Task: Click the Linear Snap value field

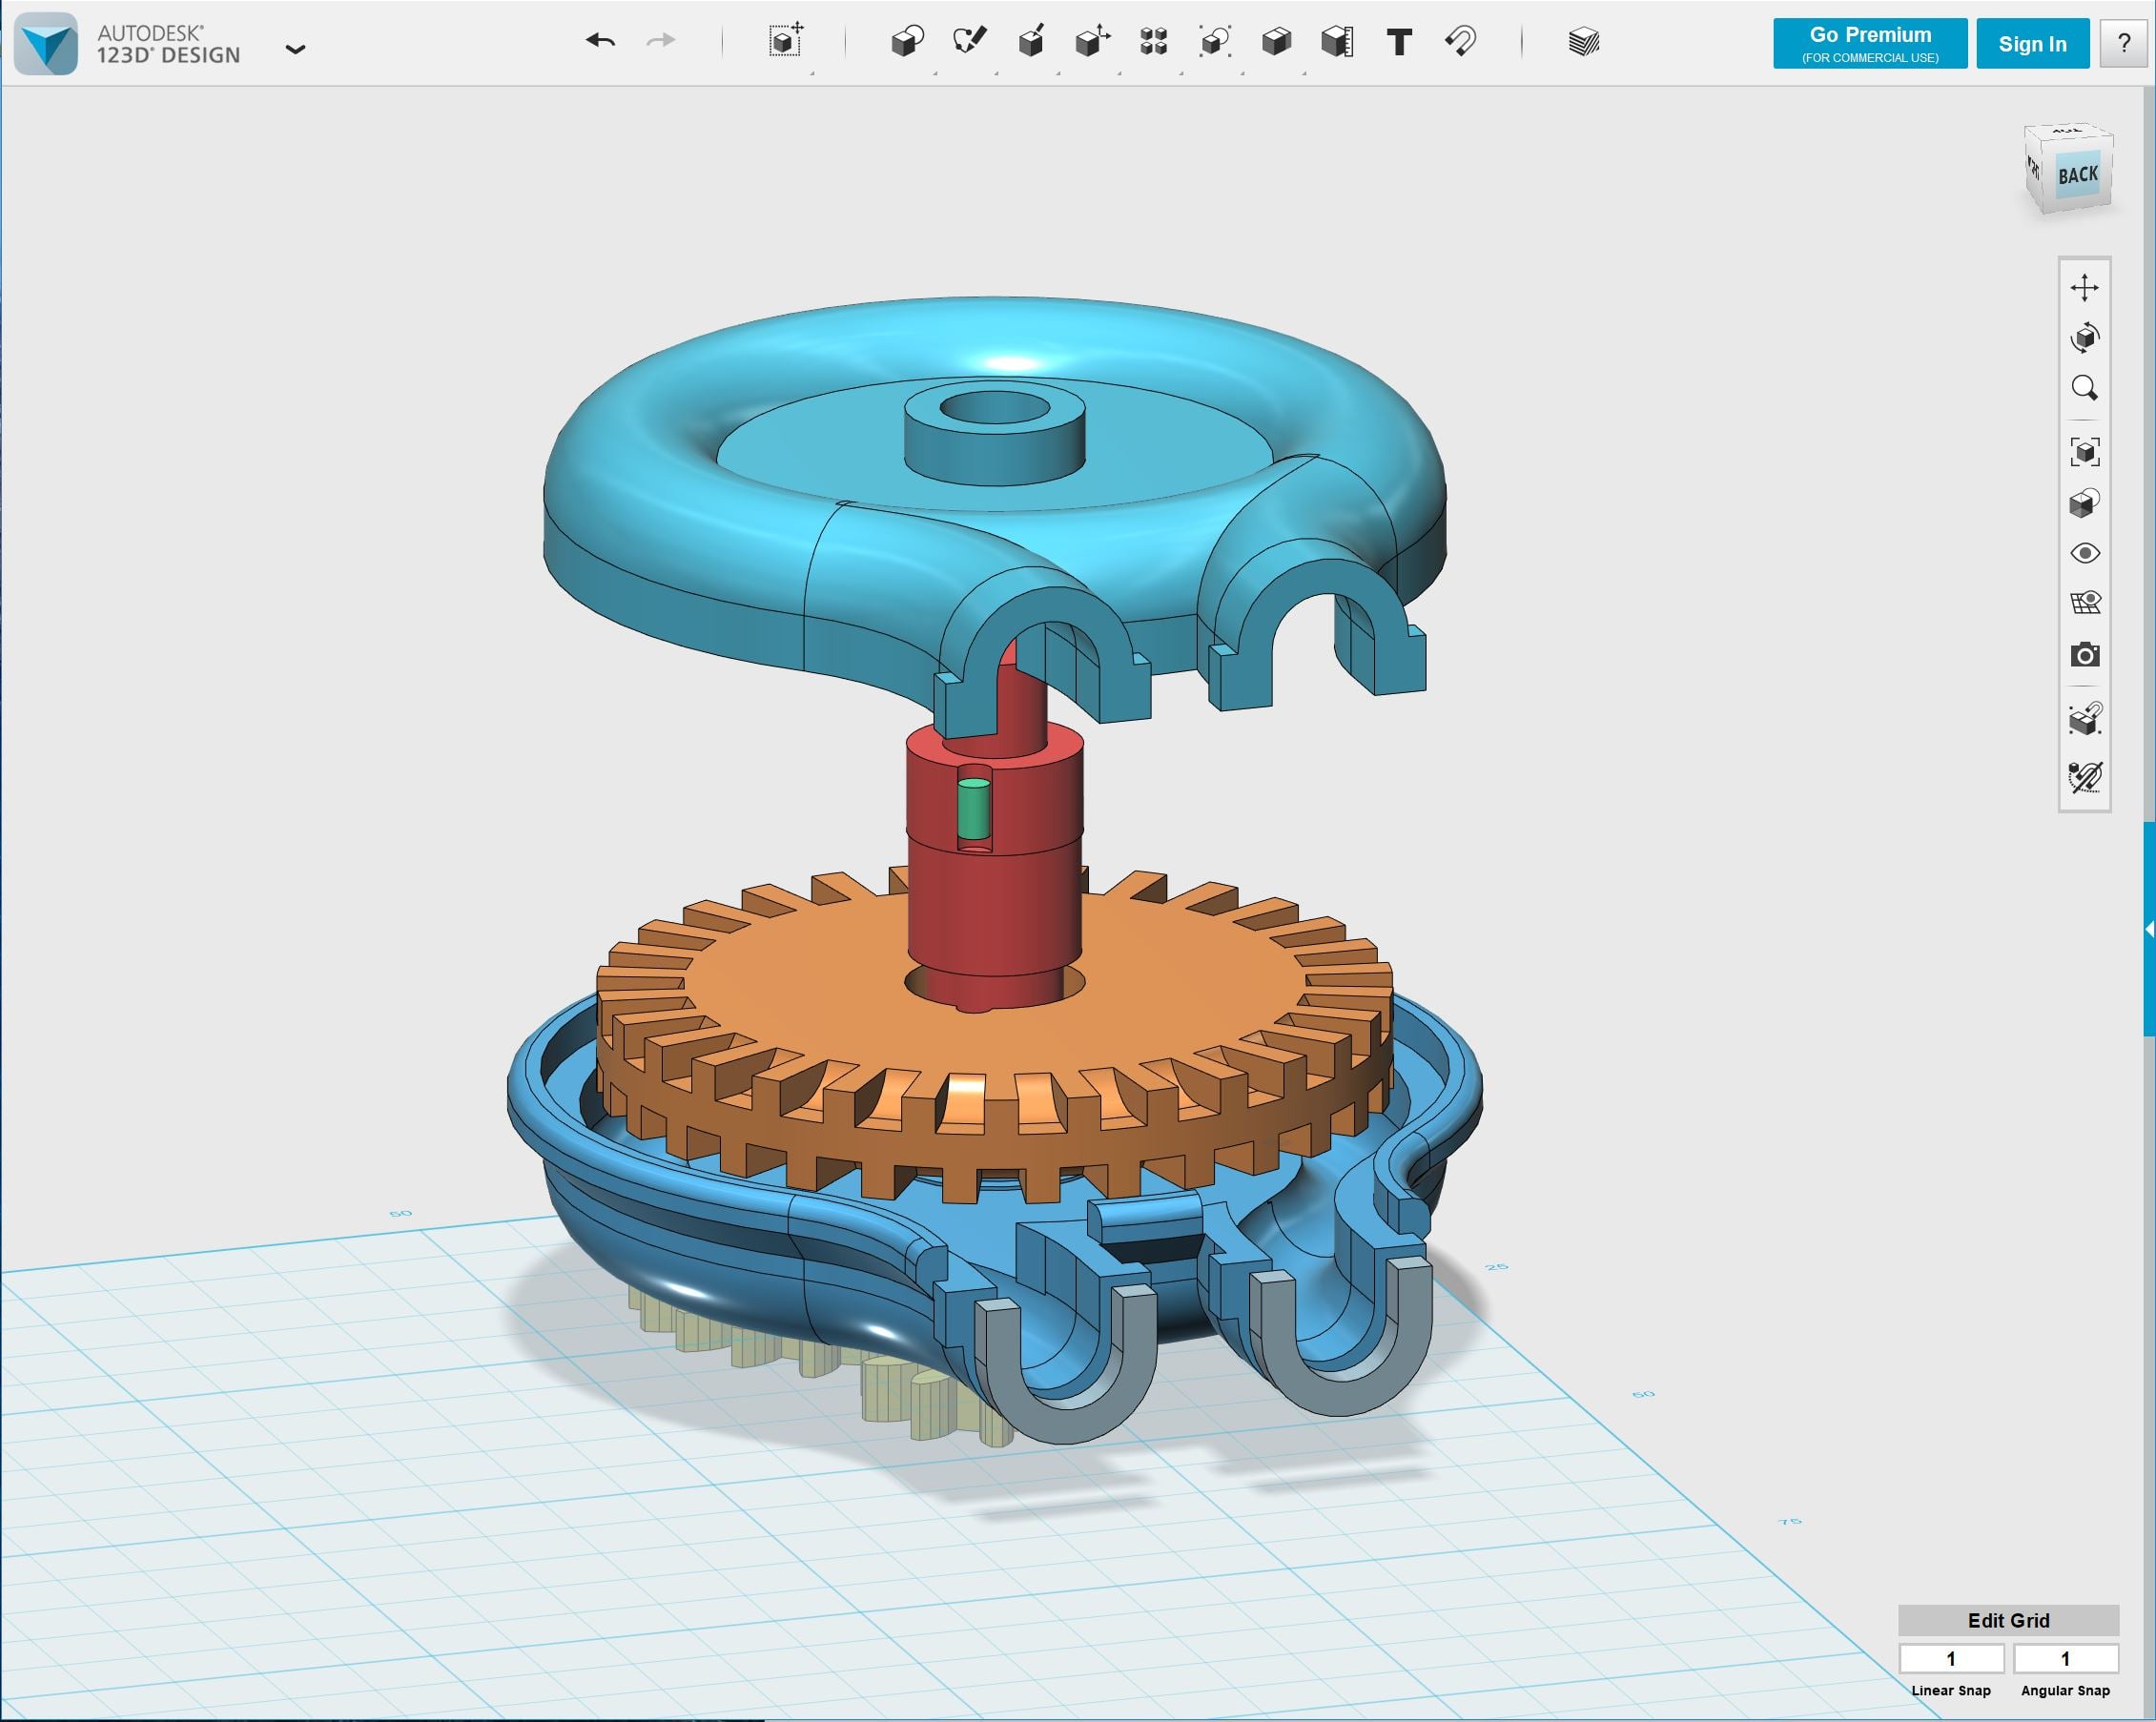Action: [1951, 1659]
